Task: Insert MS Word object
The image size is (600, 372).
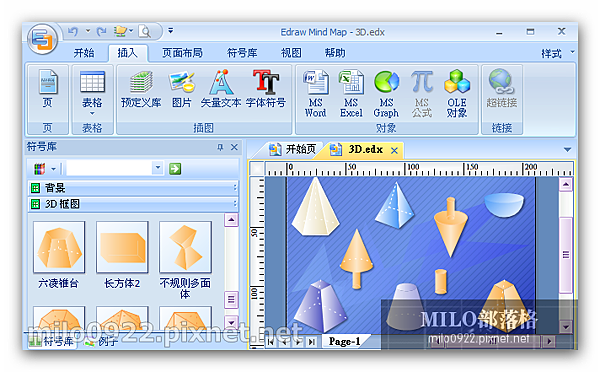Action: click(316, 94)
